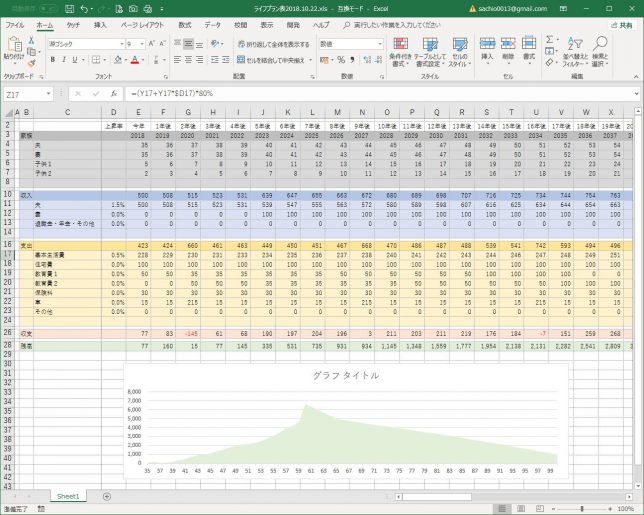
Task: Open Cell Styles (セルのスタイル)
Action: (x=460, y=52)
